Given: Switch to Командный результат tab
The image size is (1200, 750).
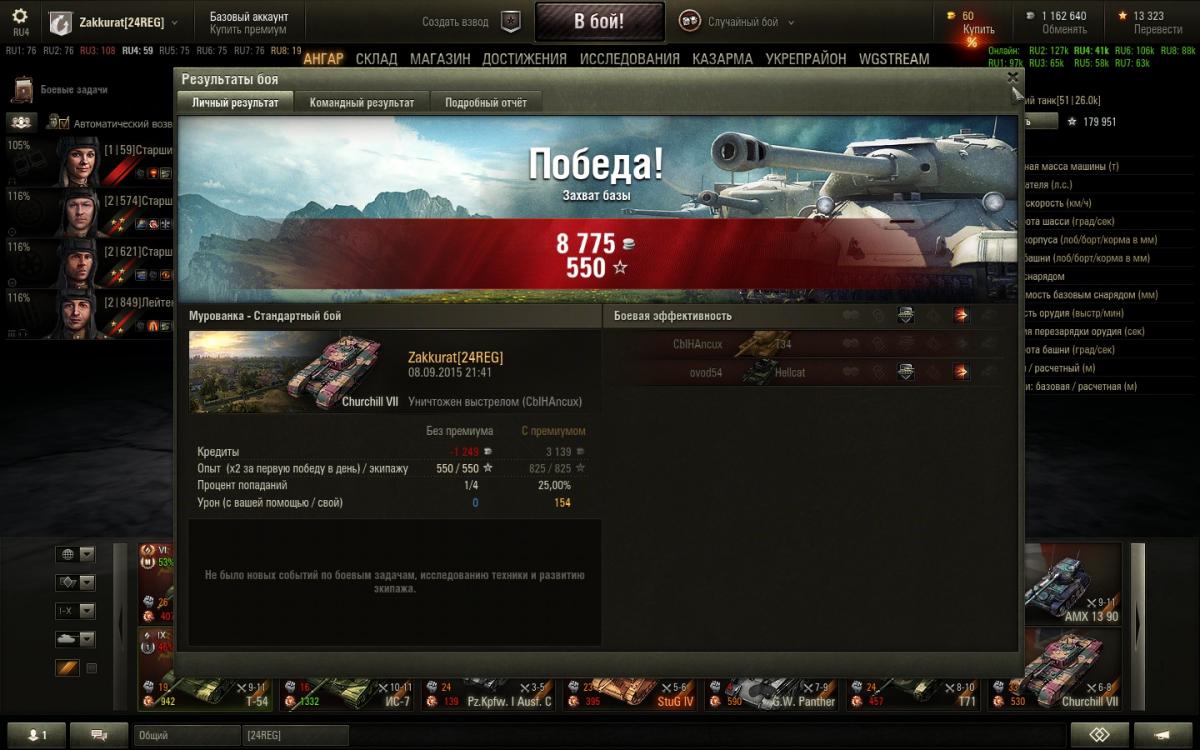Looking at the screenshot, I should 362,102.
